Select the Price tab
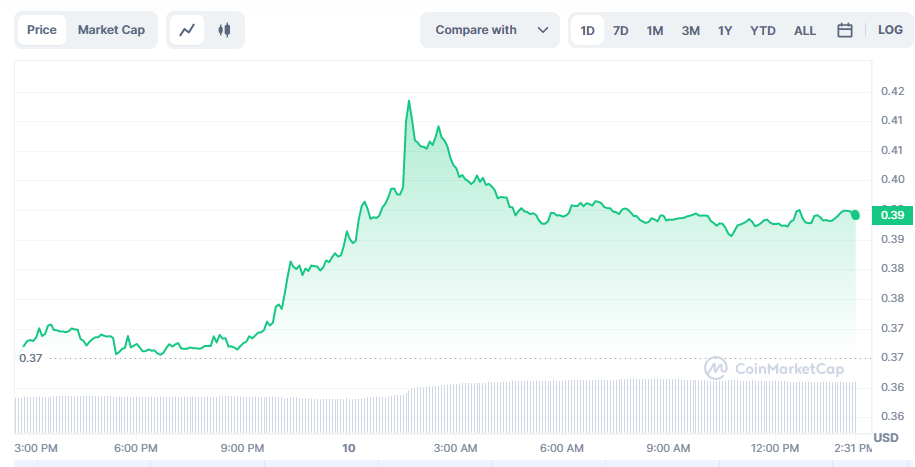 (42, 30)
